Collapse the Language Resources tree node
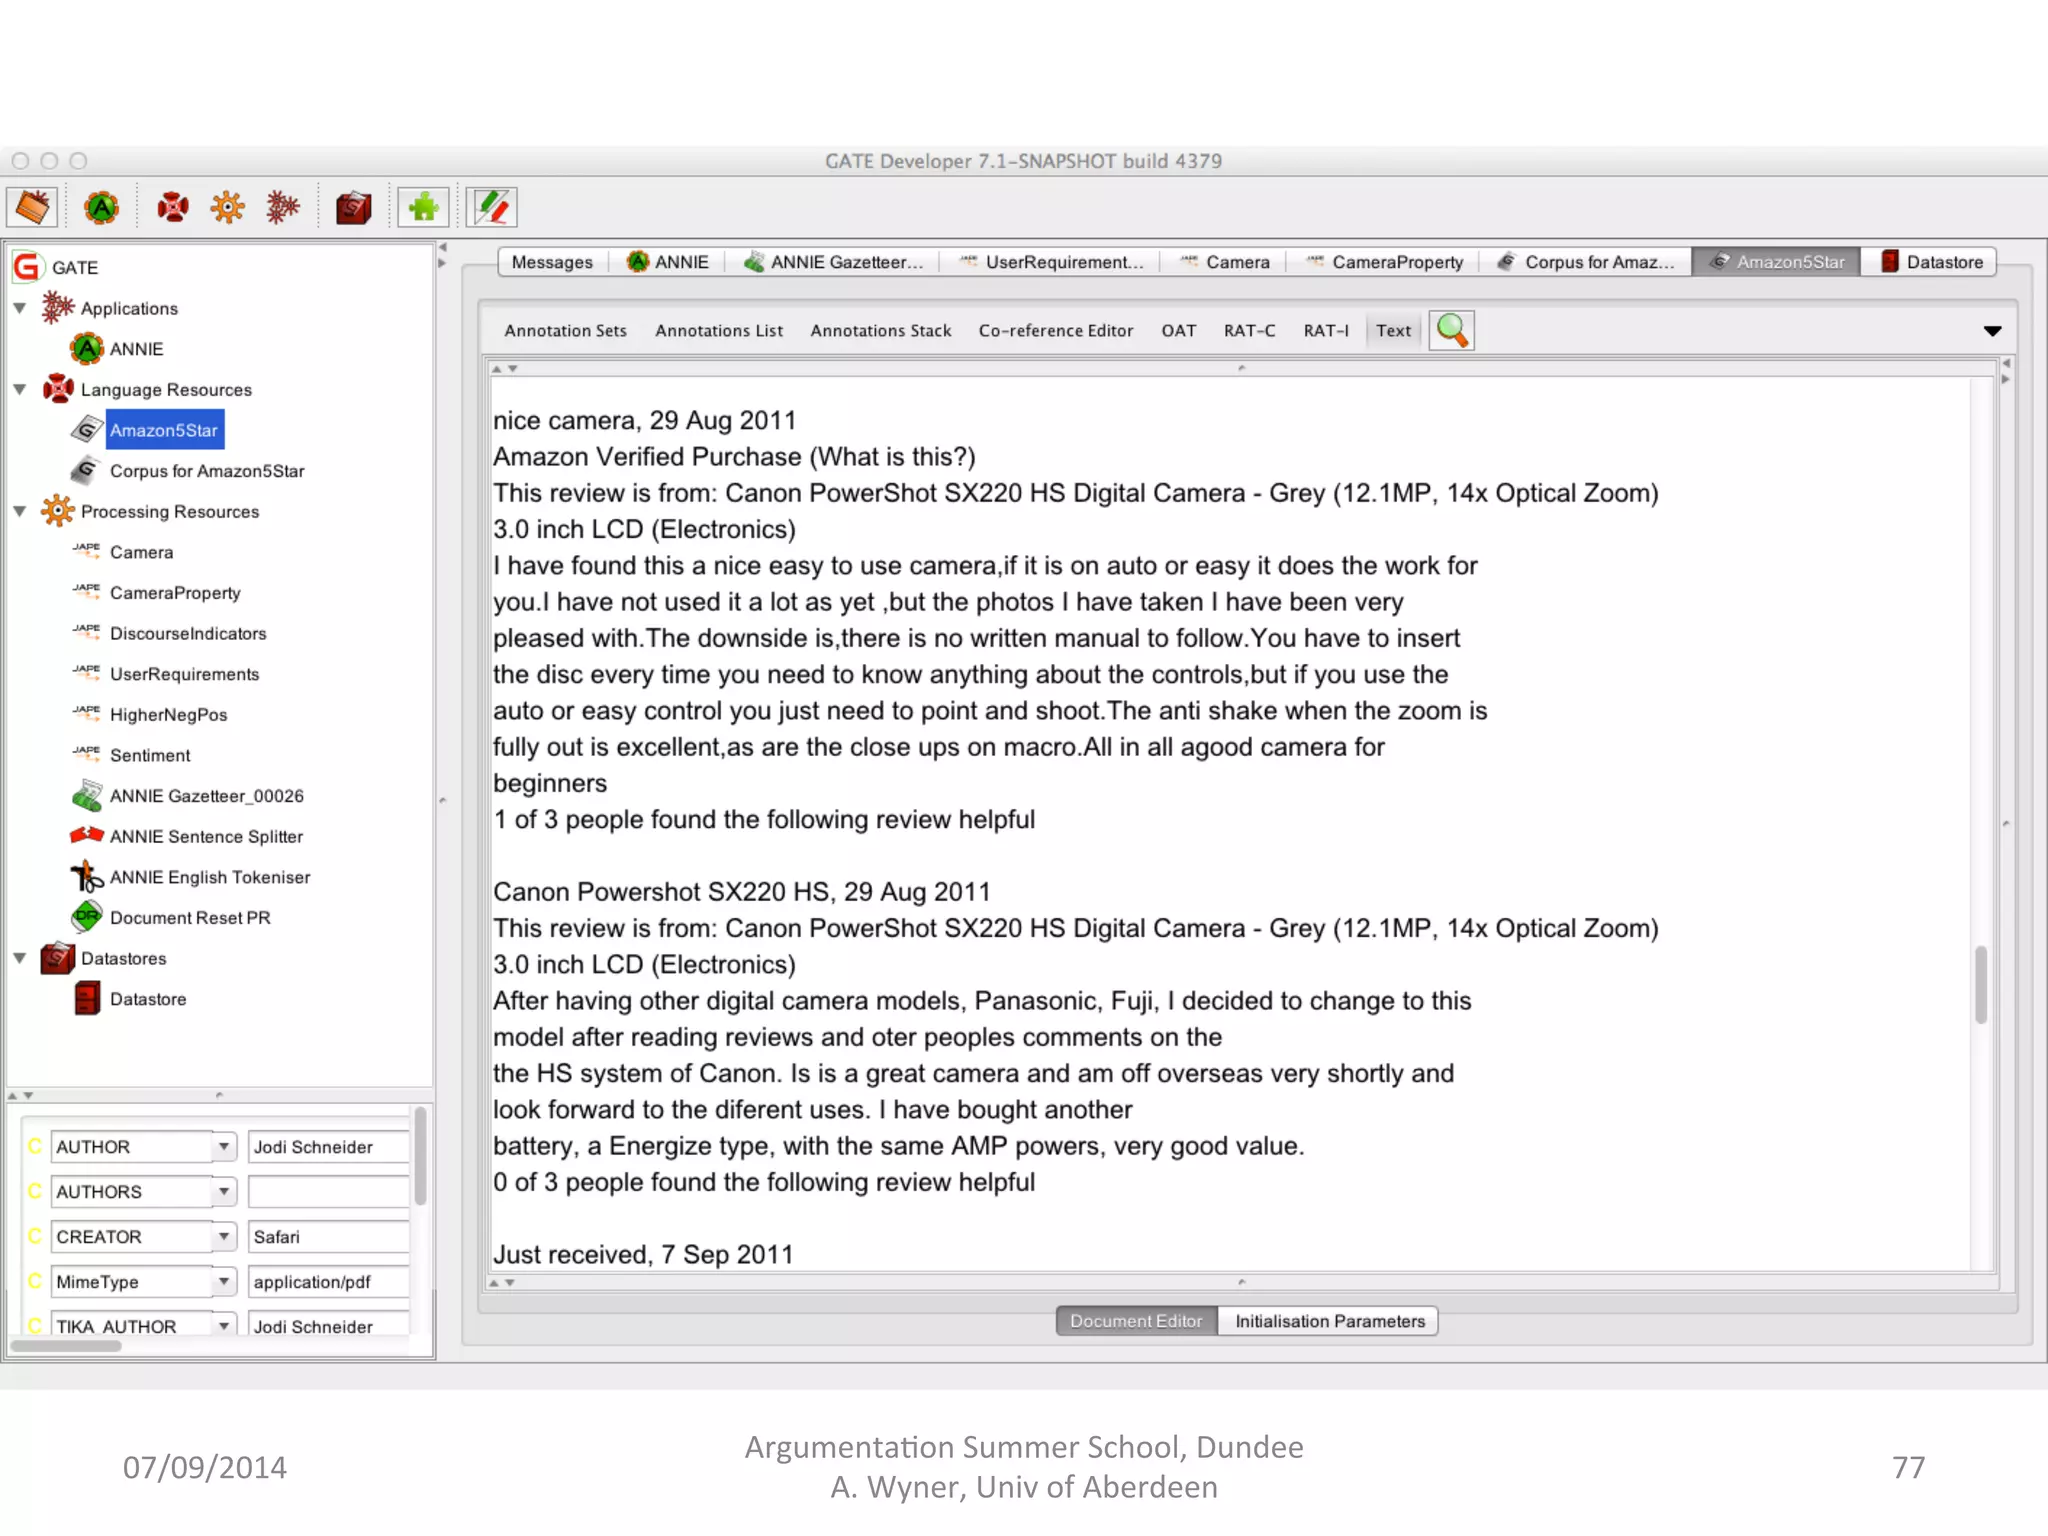2048x1536 pixels. [x=20, y=390]
